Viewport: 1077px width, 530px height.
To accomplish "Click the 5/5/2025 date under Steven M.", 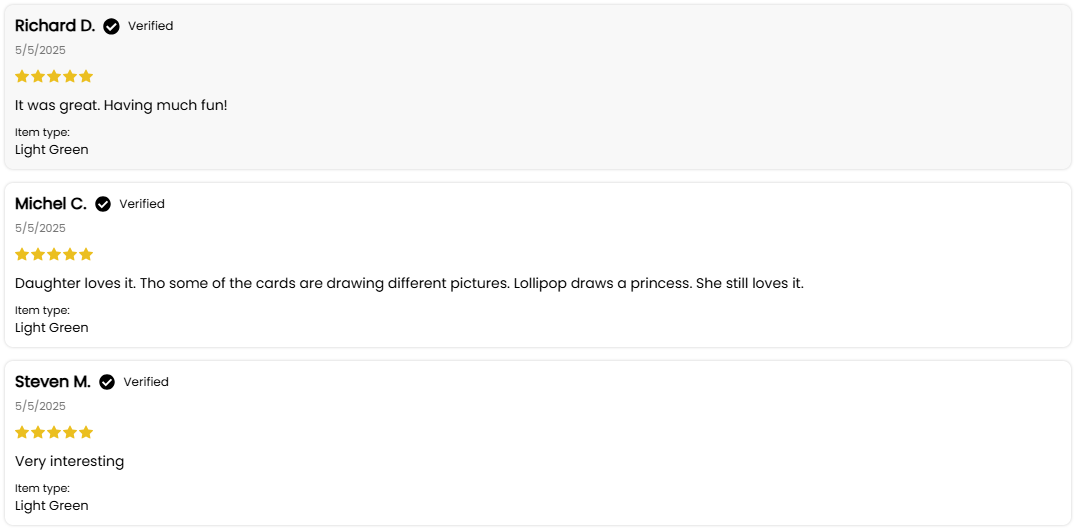I will coord(41,406).
